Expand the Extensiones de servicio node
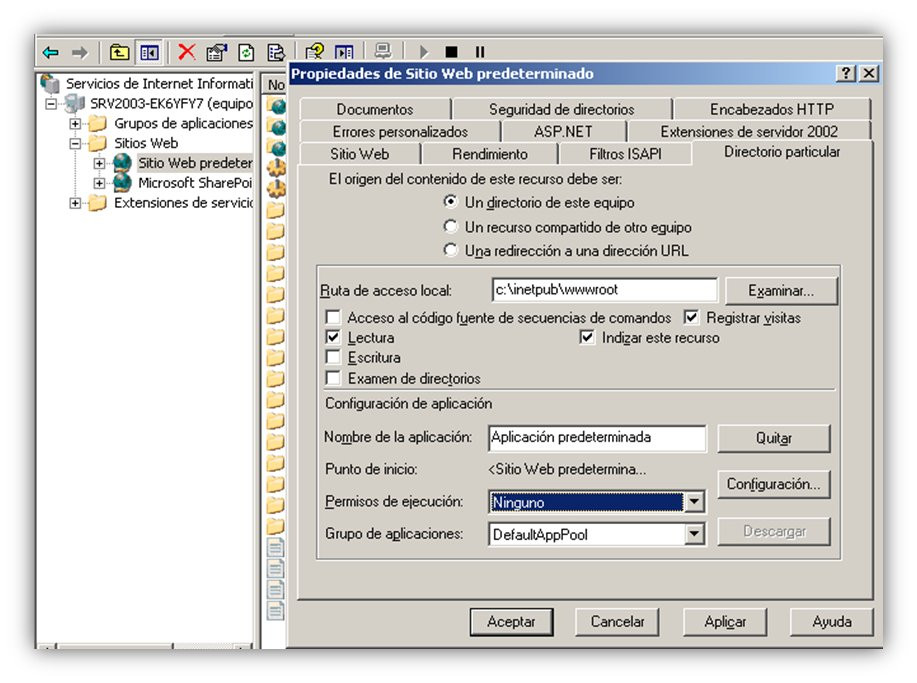Viewport: 917px width, 683px height. point(75,203)
